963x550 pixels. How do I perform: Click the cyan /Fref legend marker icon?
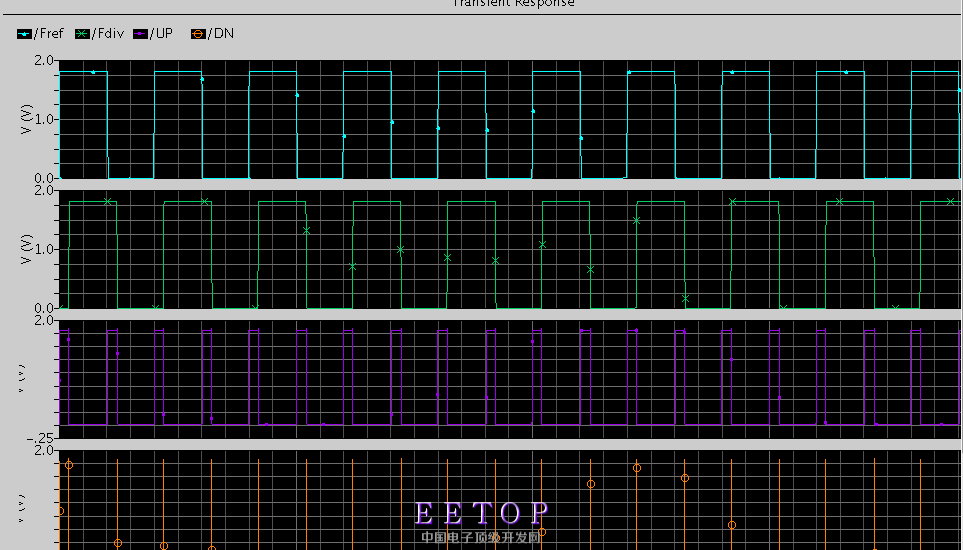click(25, 34)
